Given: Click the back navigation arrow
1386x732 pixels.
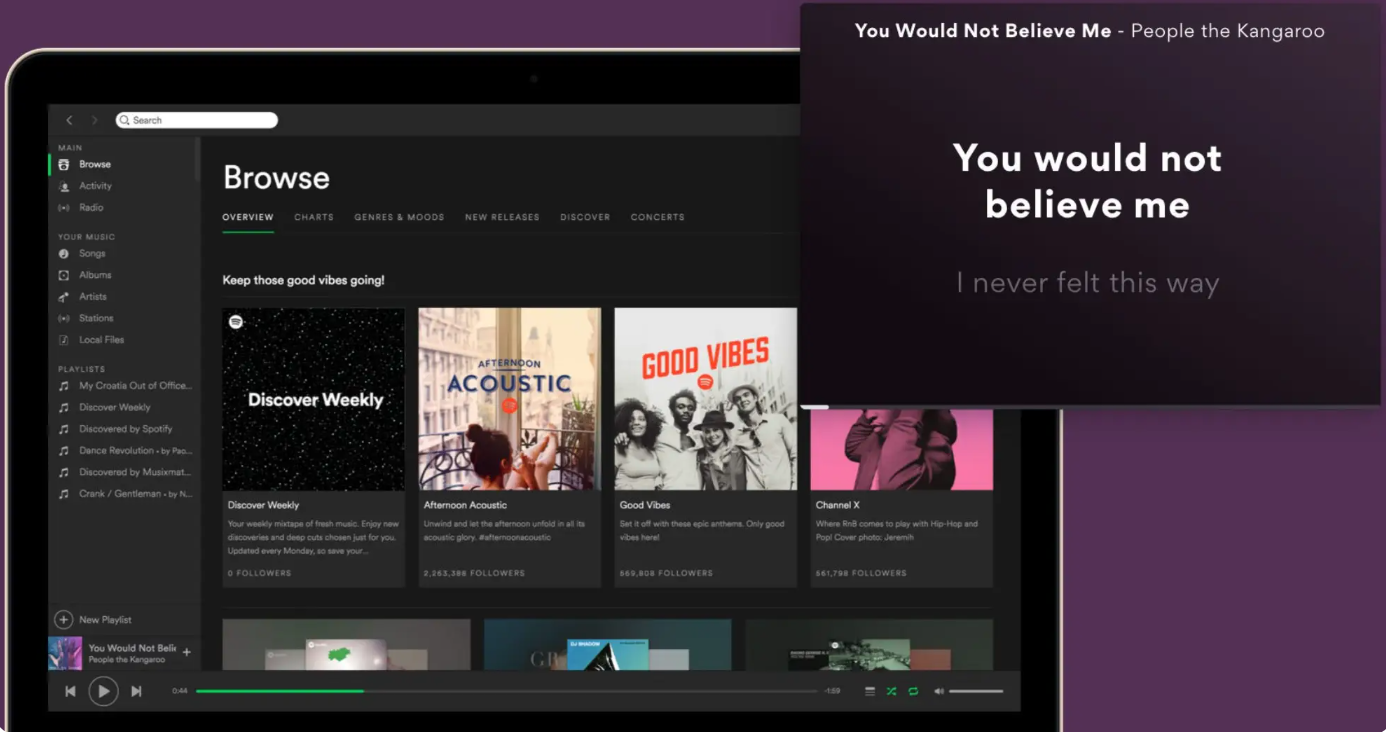Looking at the screenshot, I should 69,120.
